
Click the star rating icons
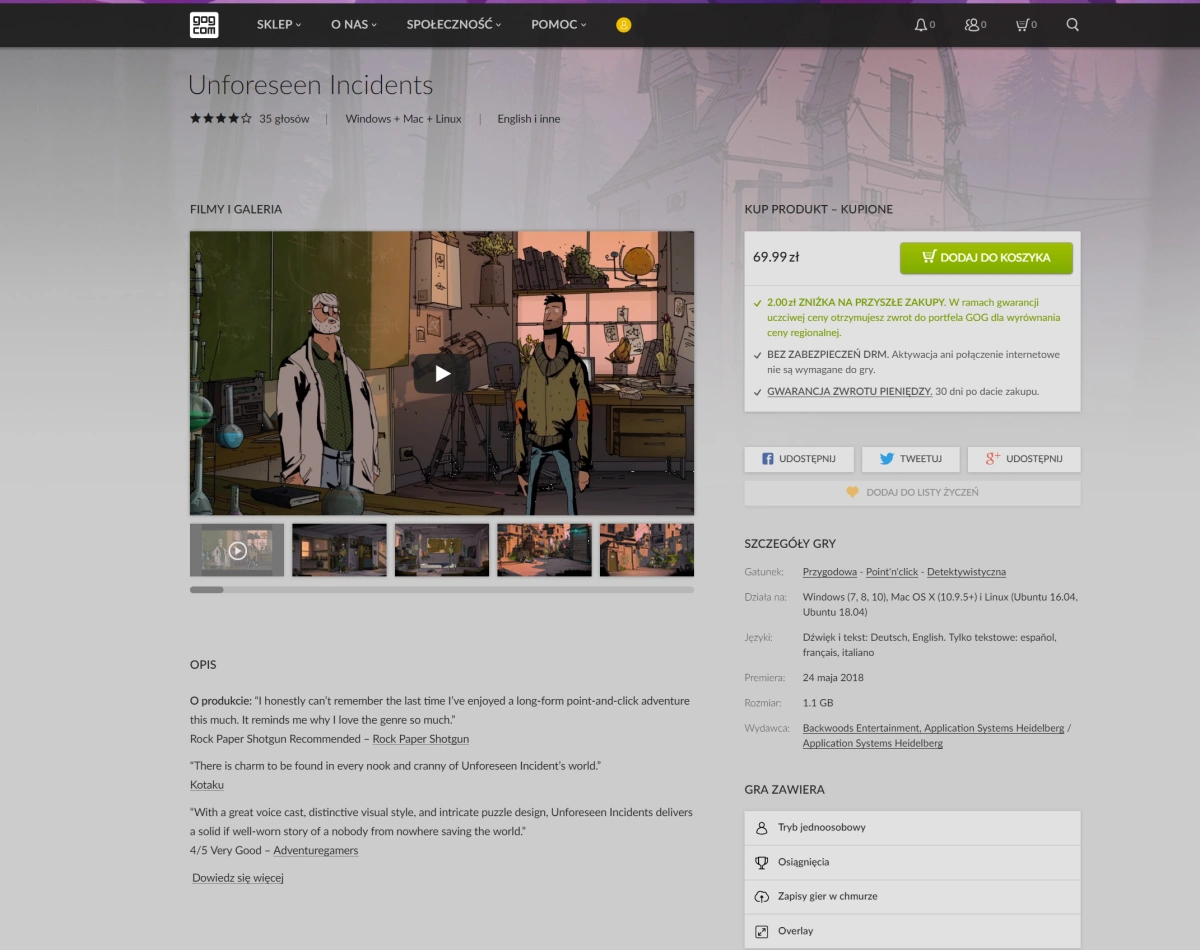pos(221,118)
